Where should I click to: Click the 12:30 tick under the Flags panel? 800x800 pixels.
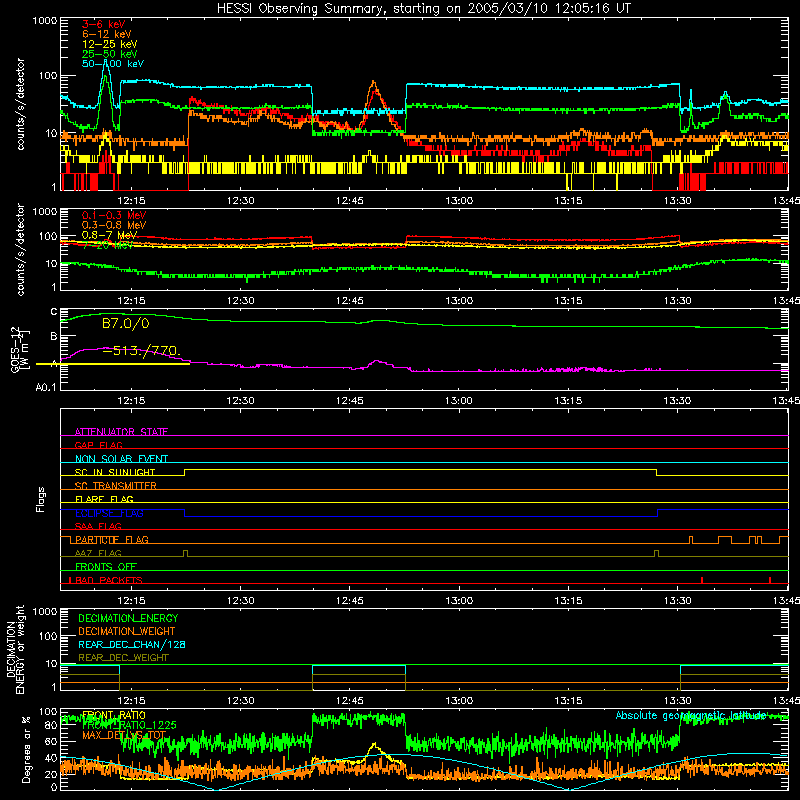click(x=240, y=601)
